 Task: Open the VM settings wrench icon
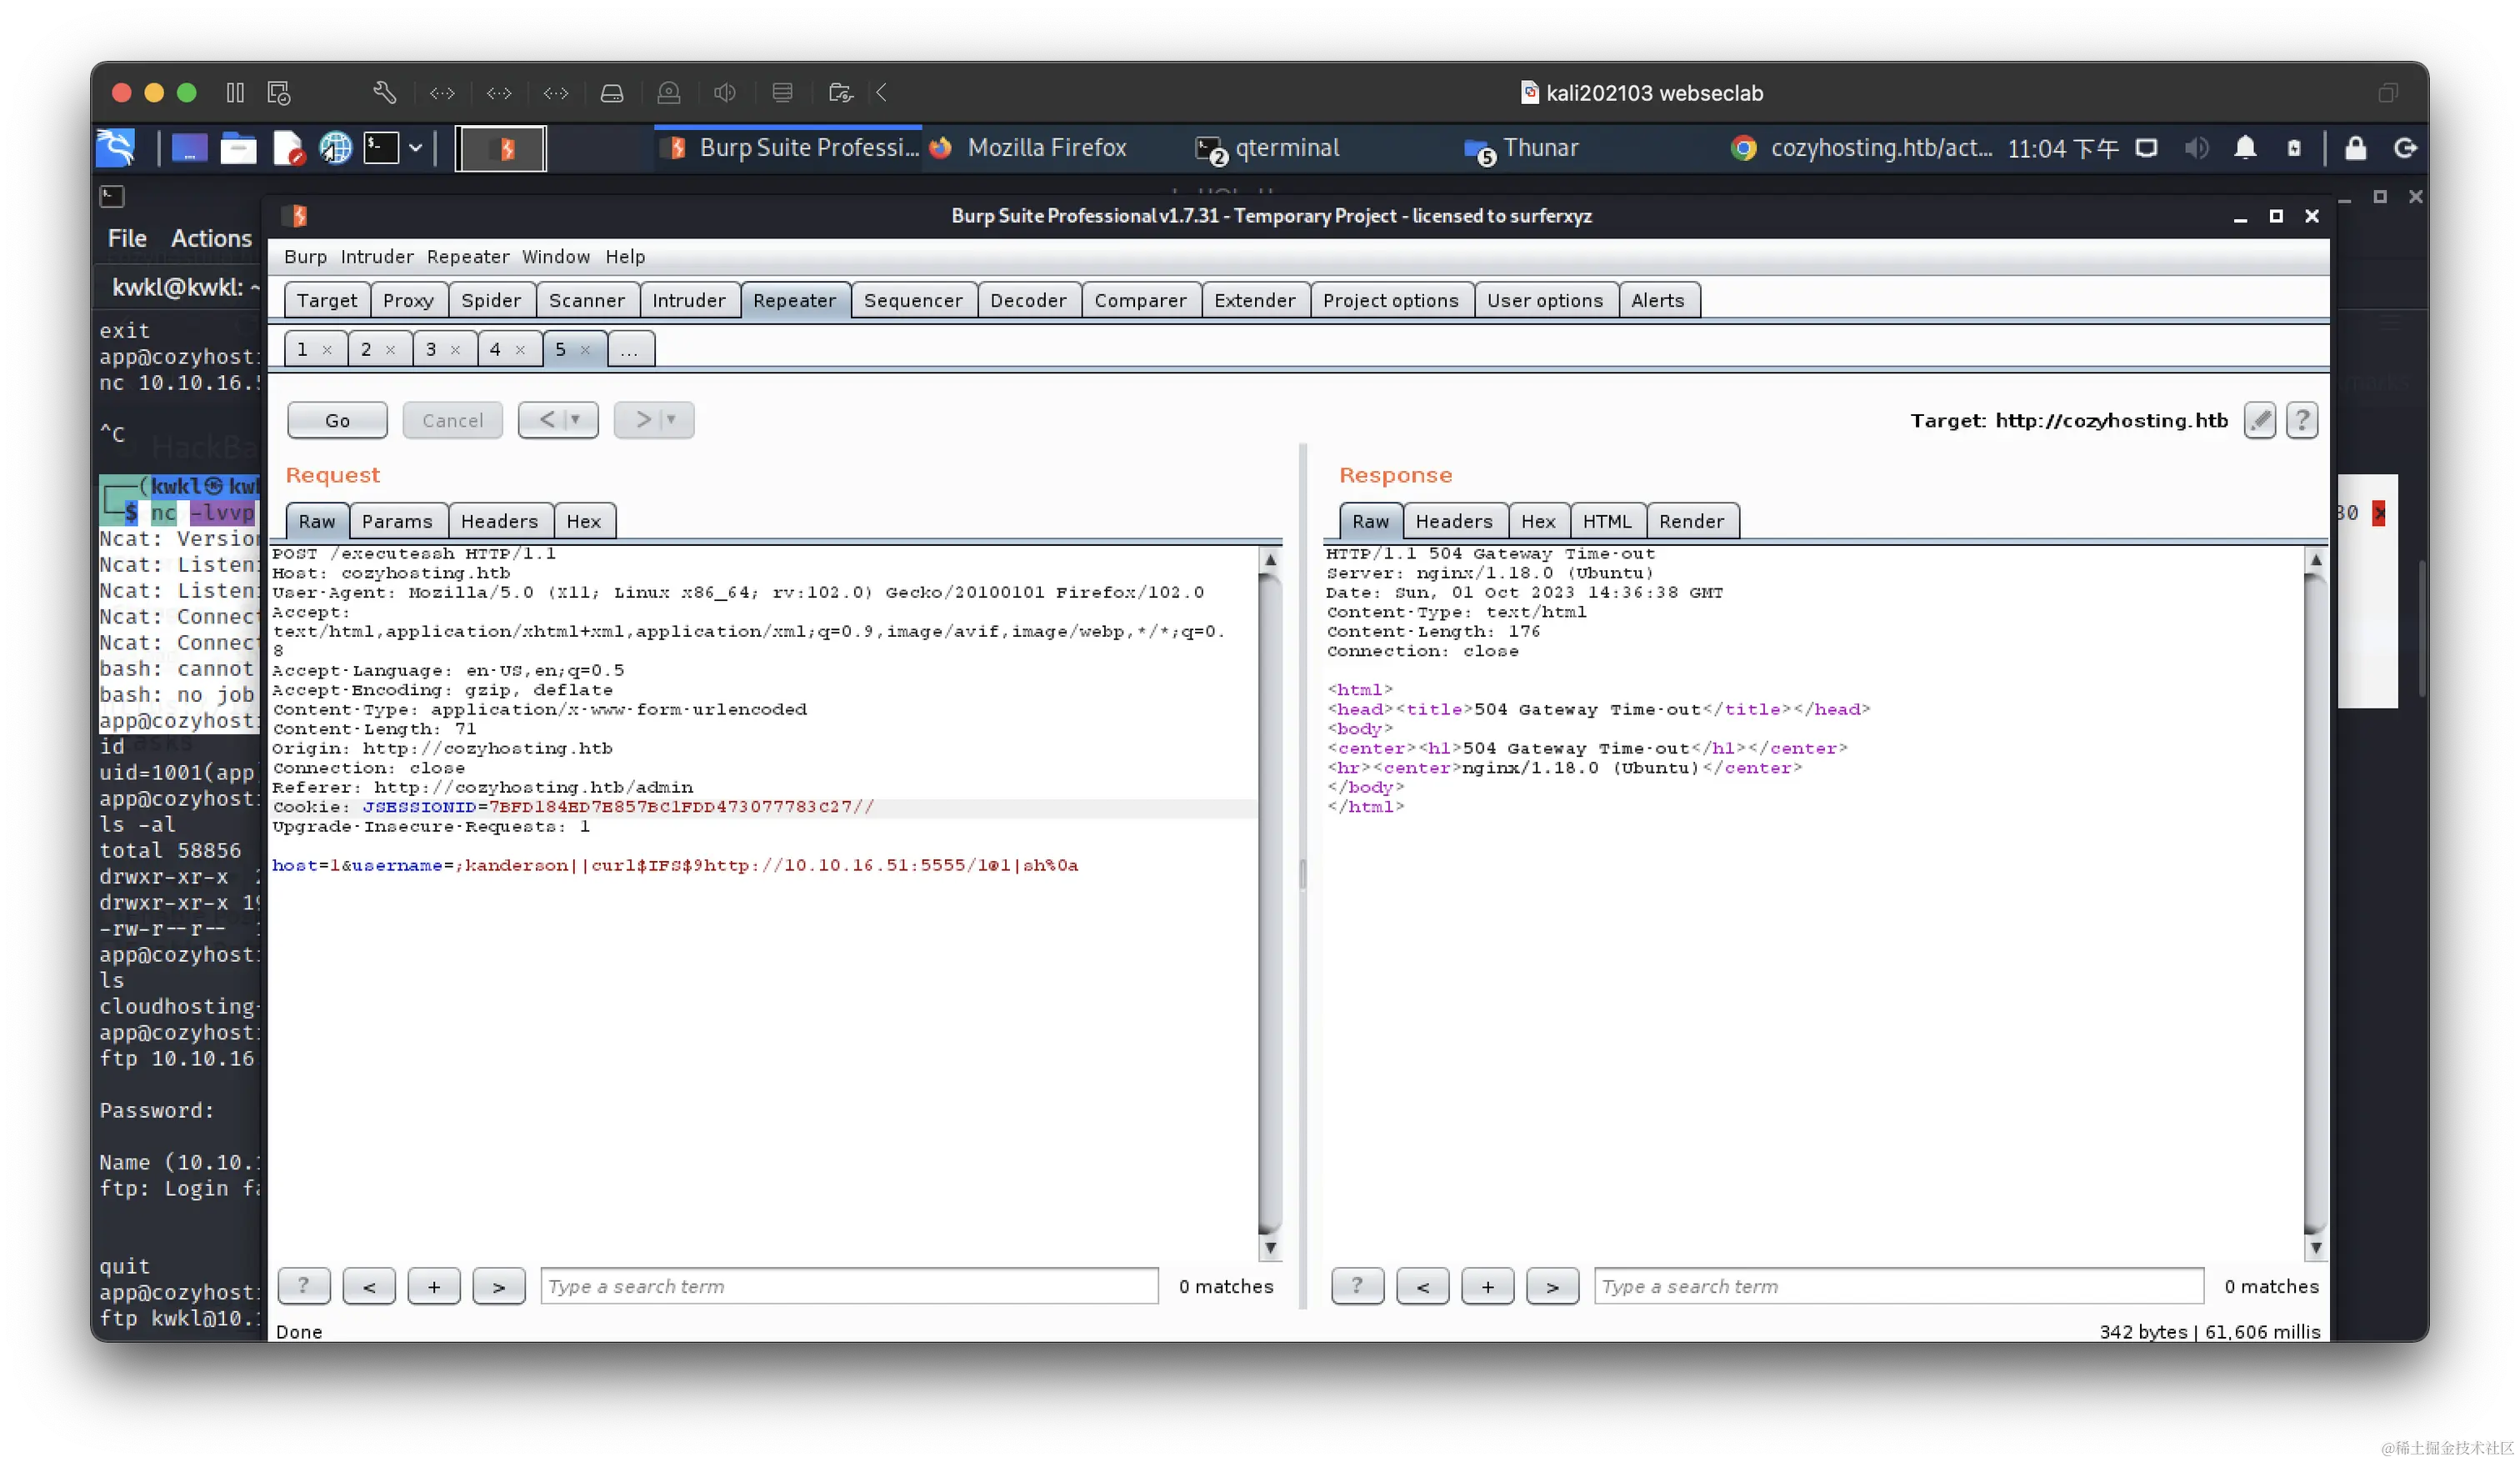pos(384,93)
